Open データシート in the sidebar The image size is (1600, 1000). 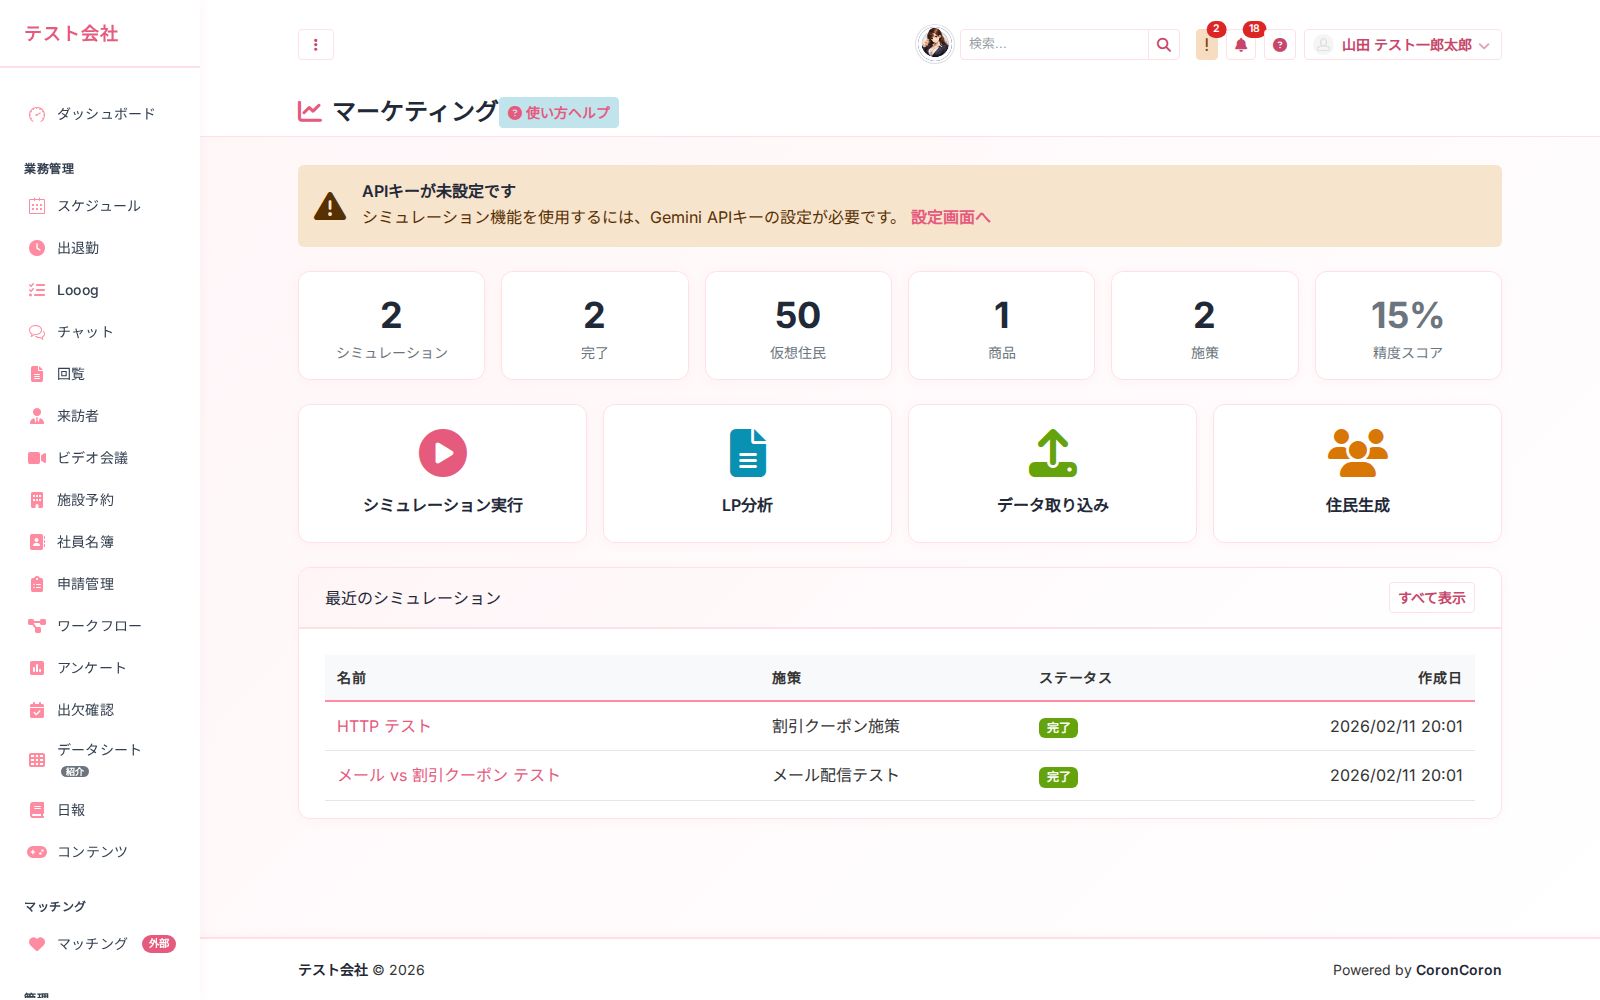point(99,760)
